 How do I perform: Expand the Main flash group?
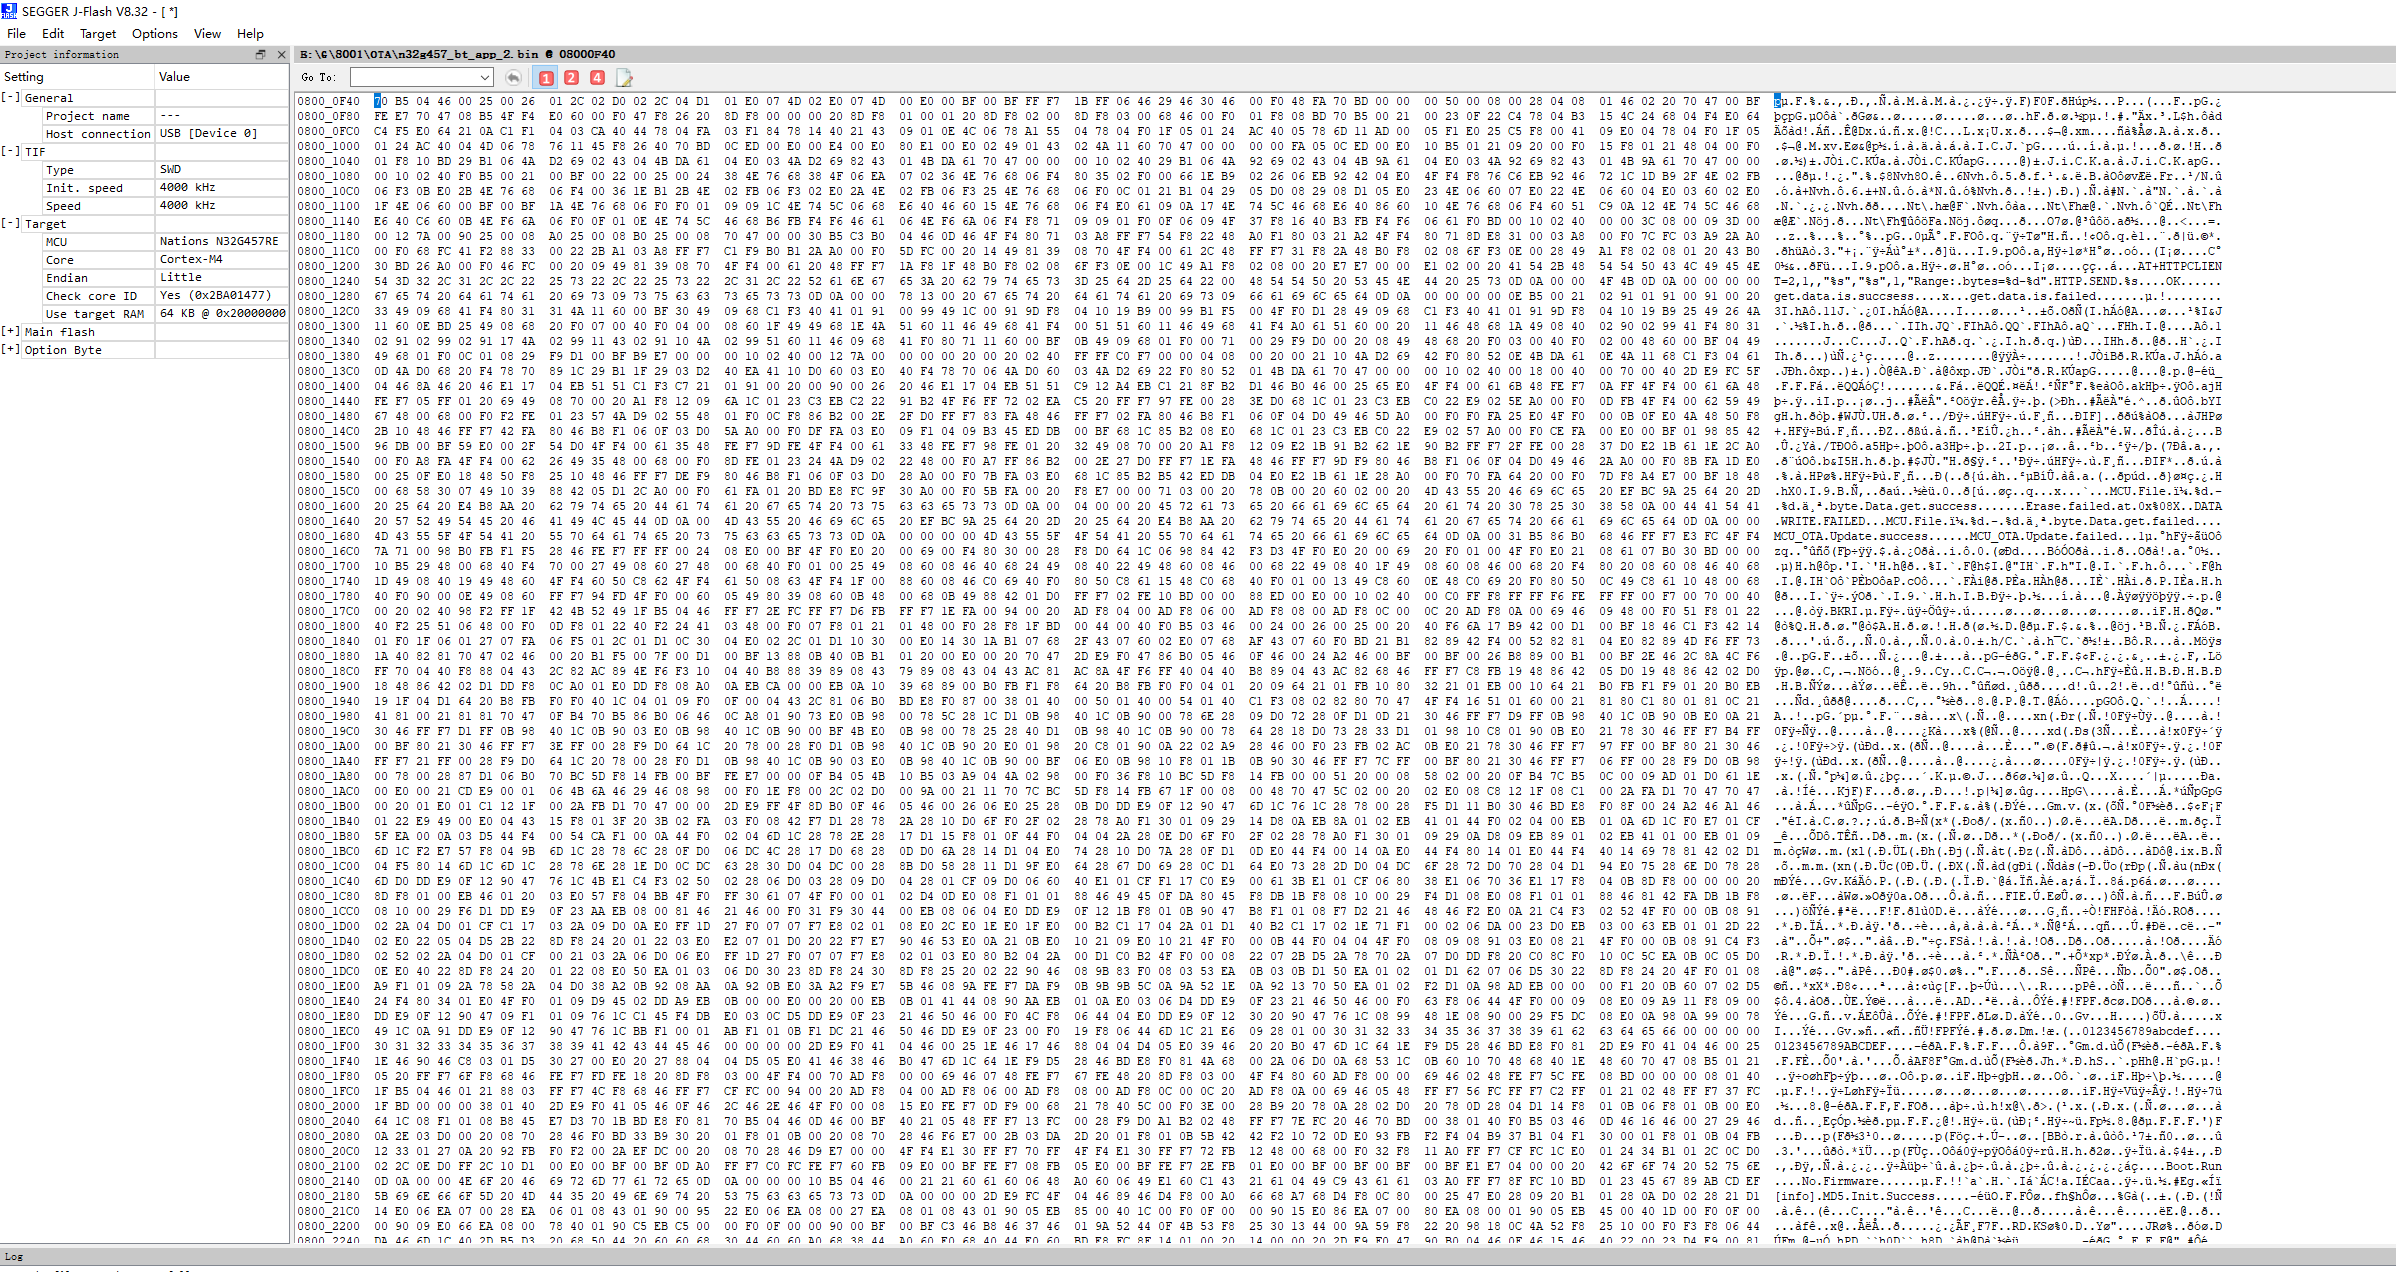[x=10, y=331]
